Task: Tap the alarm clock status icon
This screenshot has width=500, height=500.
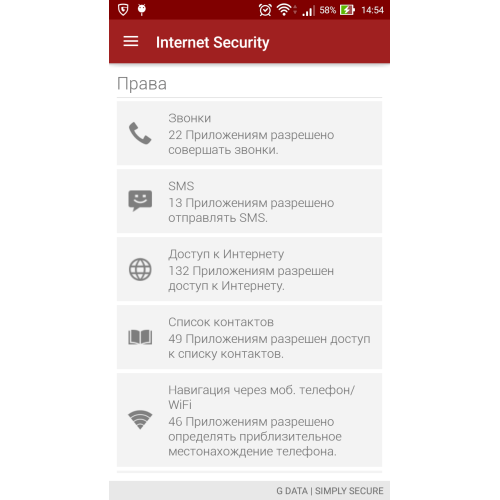Action: coord(265,10)
